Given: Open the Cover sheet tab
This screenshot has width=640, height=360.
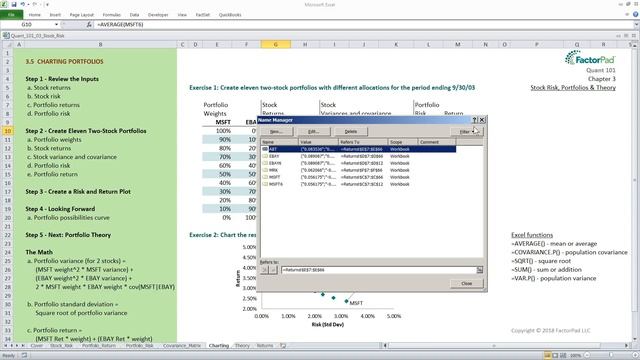Looking at the screenshot, I should point(37,346).
